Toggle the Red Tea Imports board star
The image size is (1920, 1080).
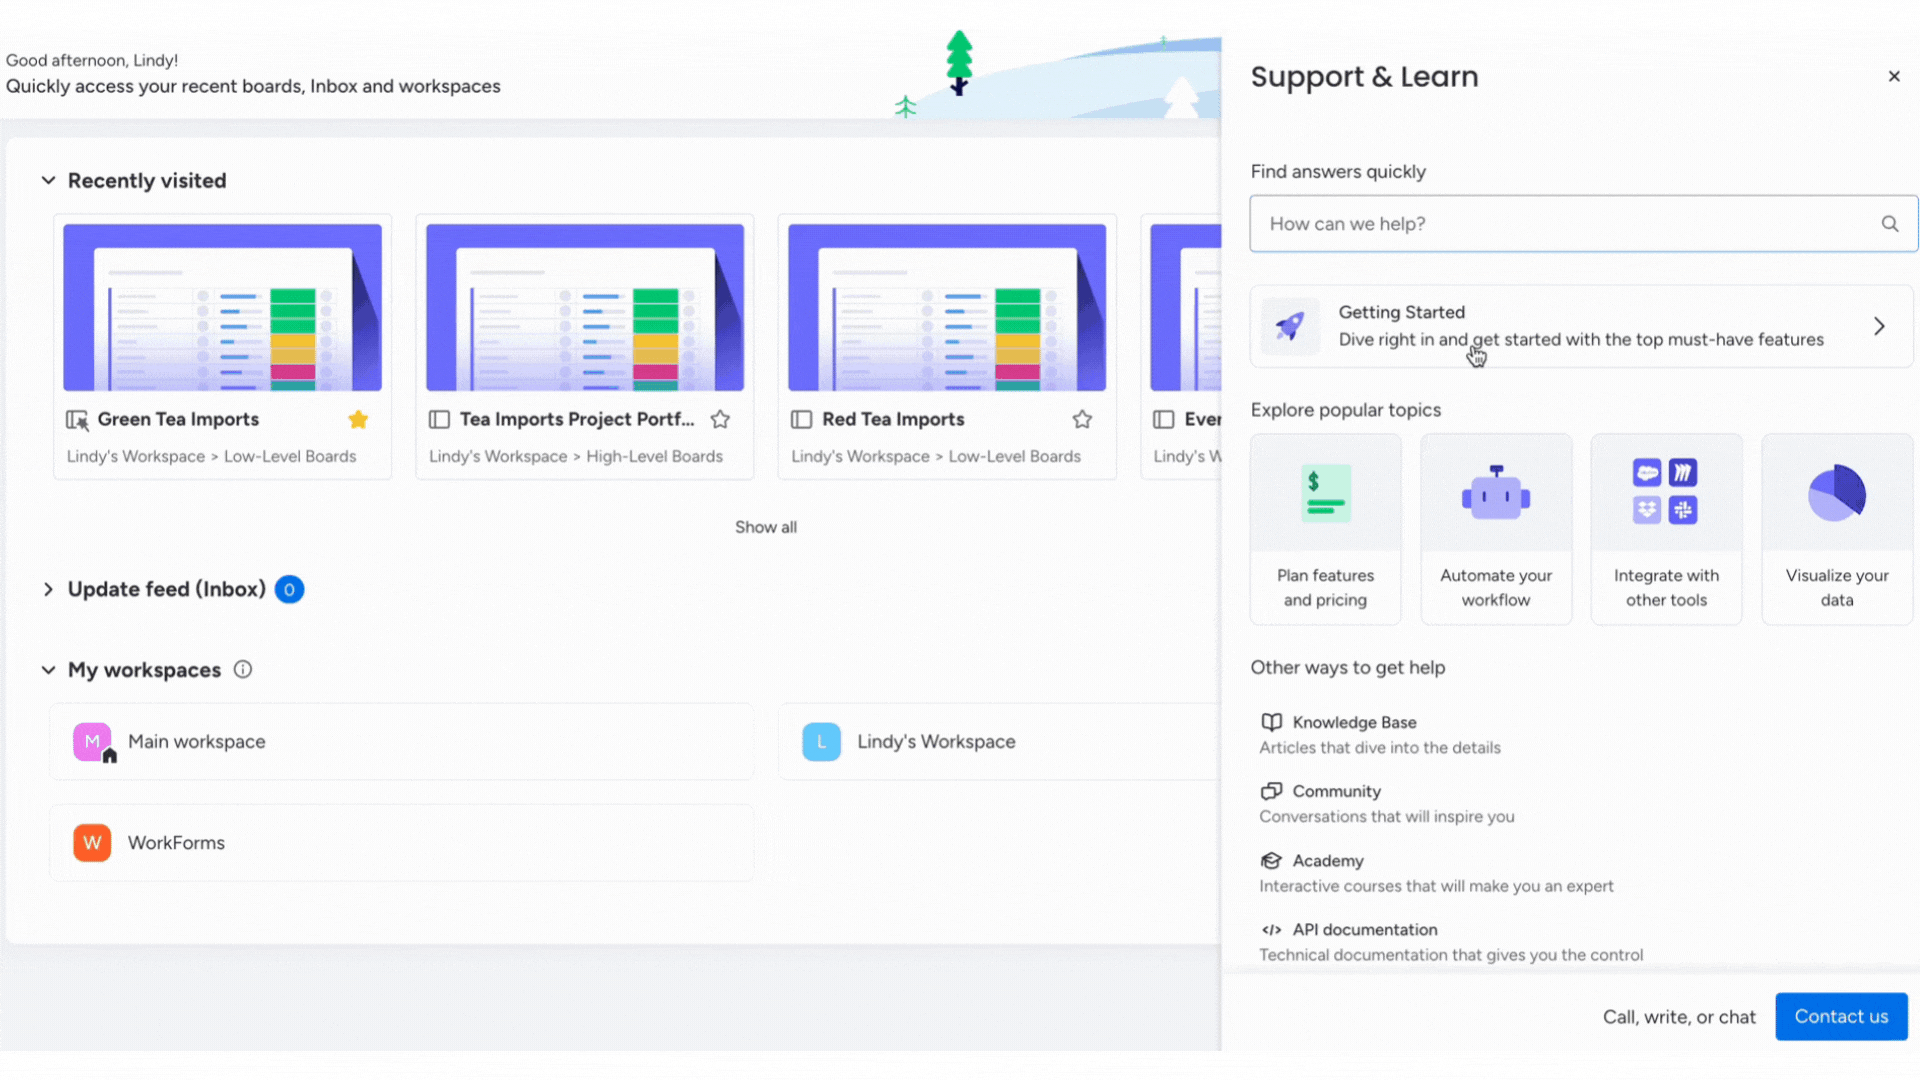point(1083,418)
